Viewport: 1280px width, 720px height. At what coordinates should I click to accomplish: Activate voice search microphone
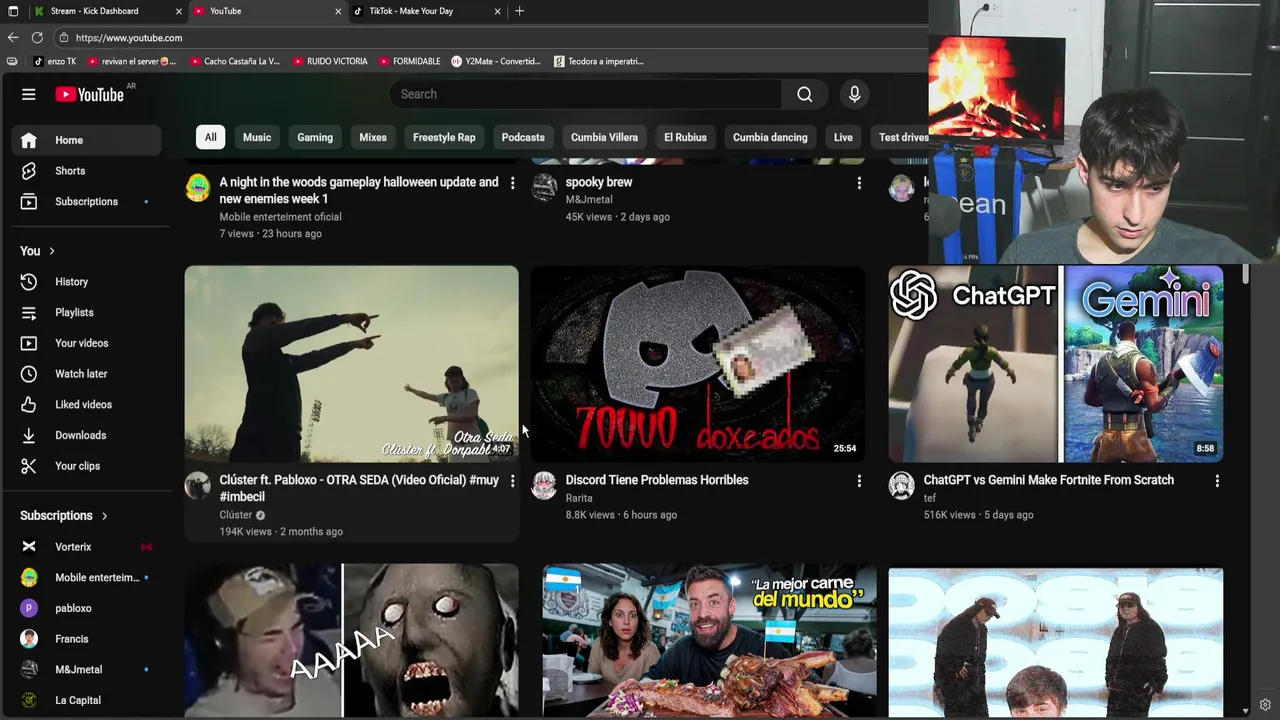tap(854, 94)
